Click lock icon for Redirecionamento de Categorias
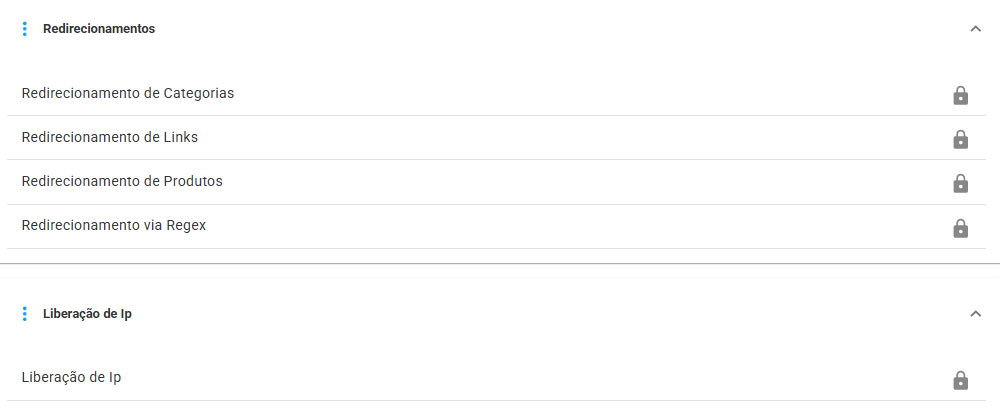Image resolution: width=1000 pixels, height=413 pixels. (960, 95)
